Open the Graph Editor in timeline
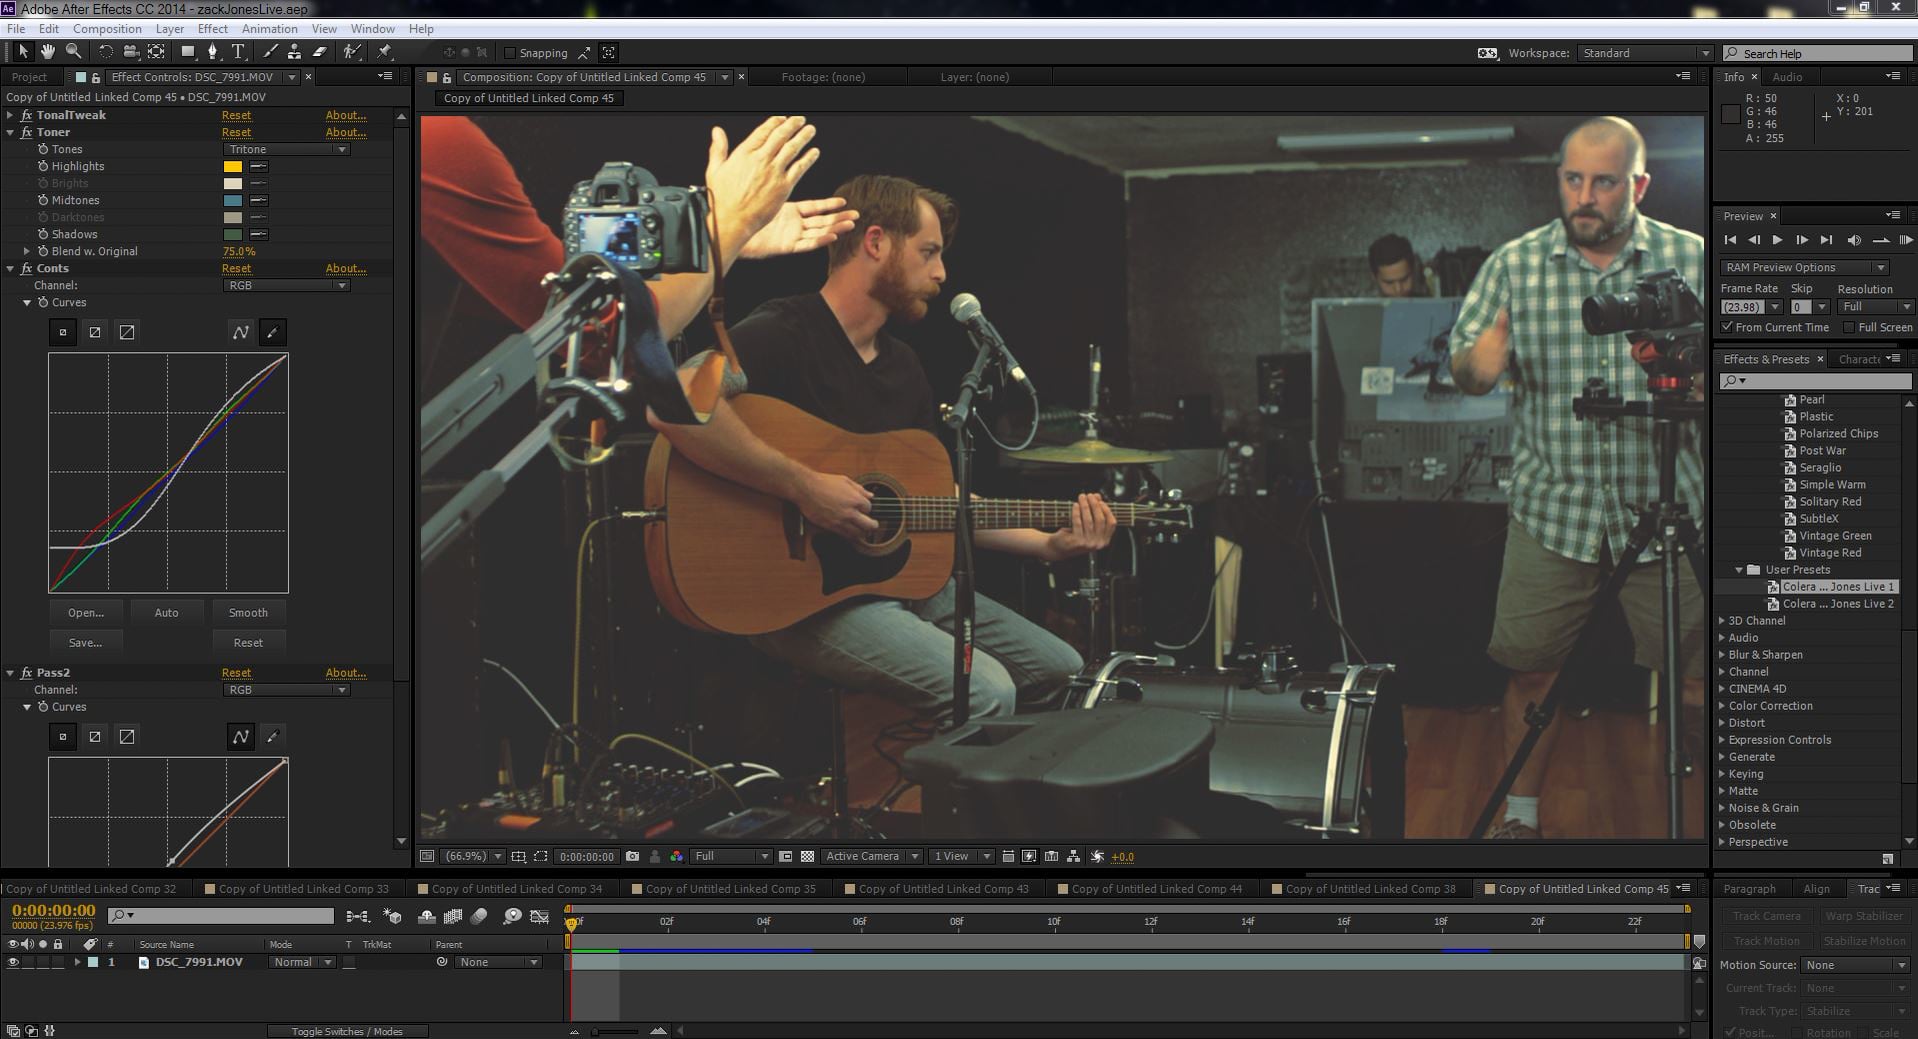Image resolution: width=1918 pixels, height=1039 pixels. [x=540, y=916]
